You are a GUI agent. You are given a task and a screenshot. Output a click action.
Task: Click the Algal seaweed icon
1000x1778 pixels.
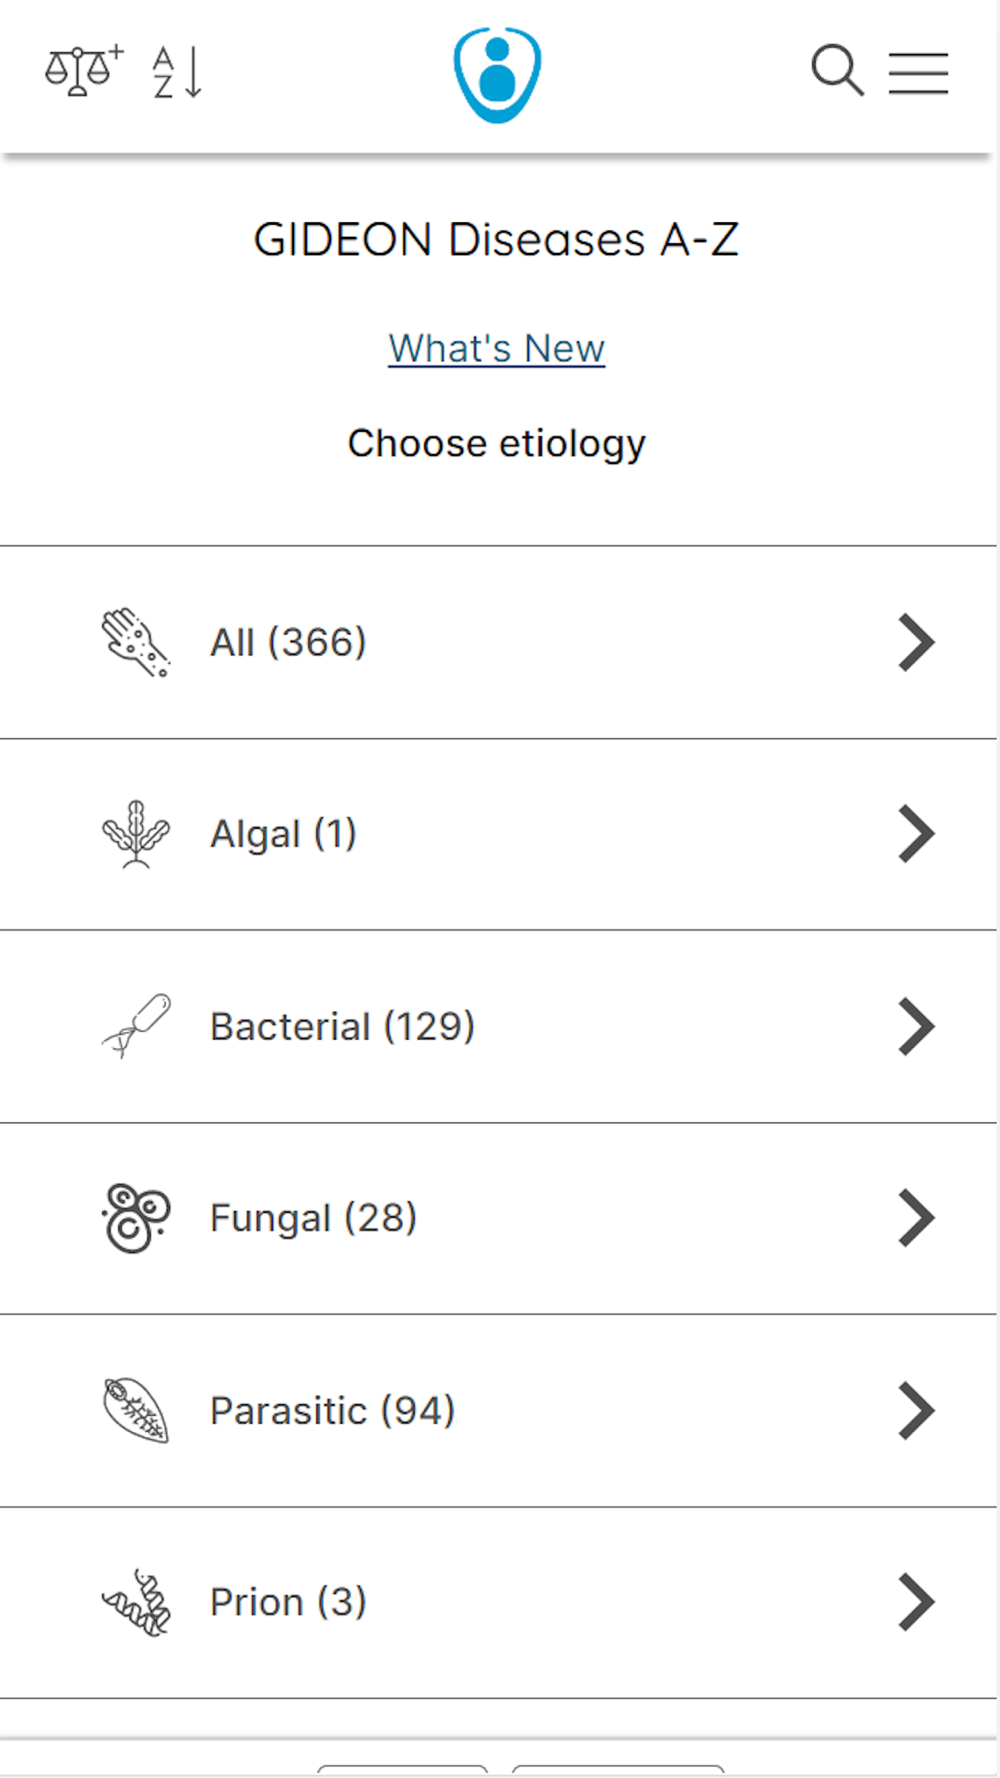pyautogui.click(x=136, y=834)
